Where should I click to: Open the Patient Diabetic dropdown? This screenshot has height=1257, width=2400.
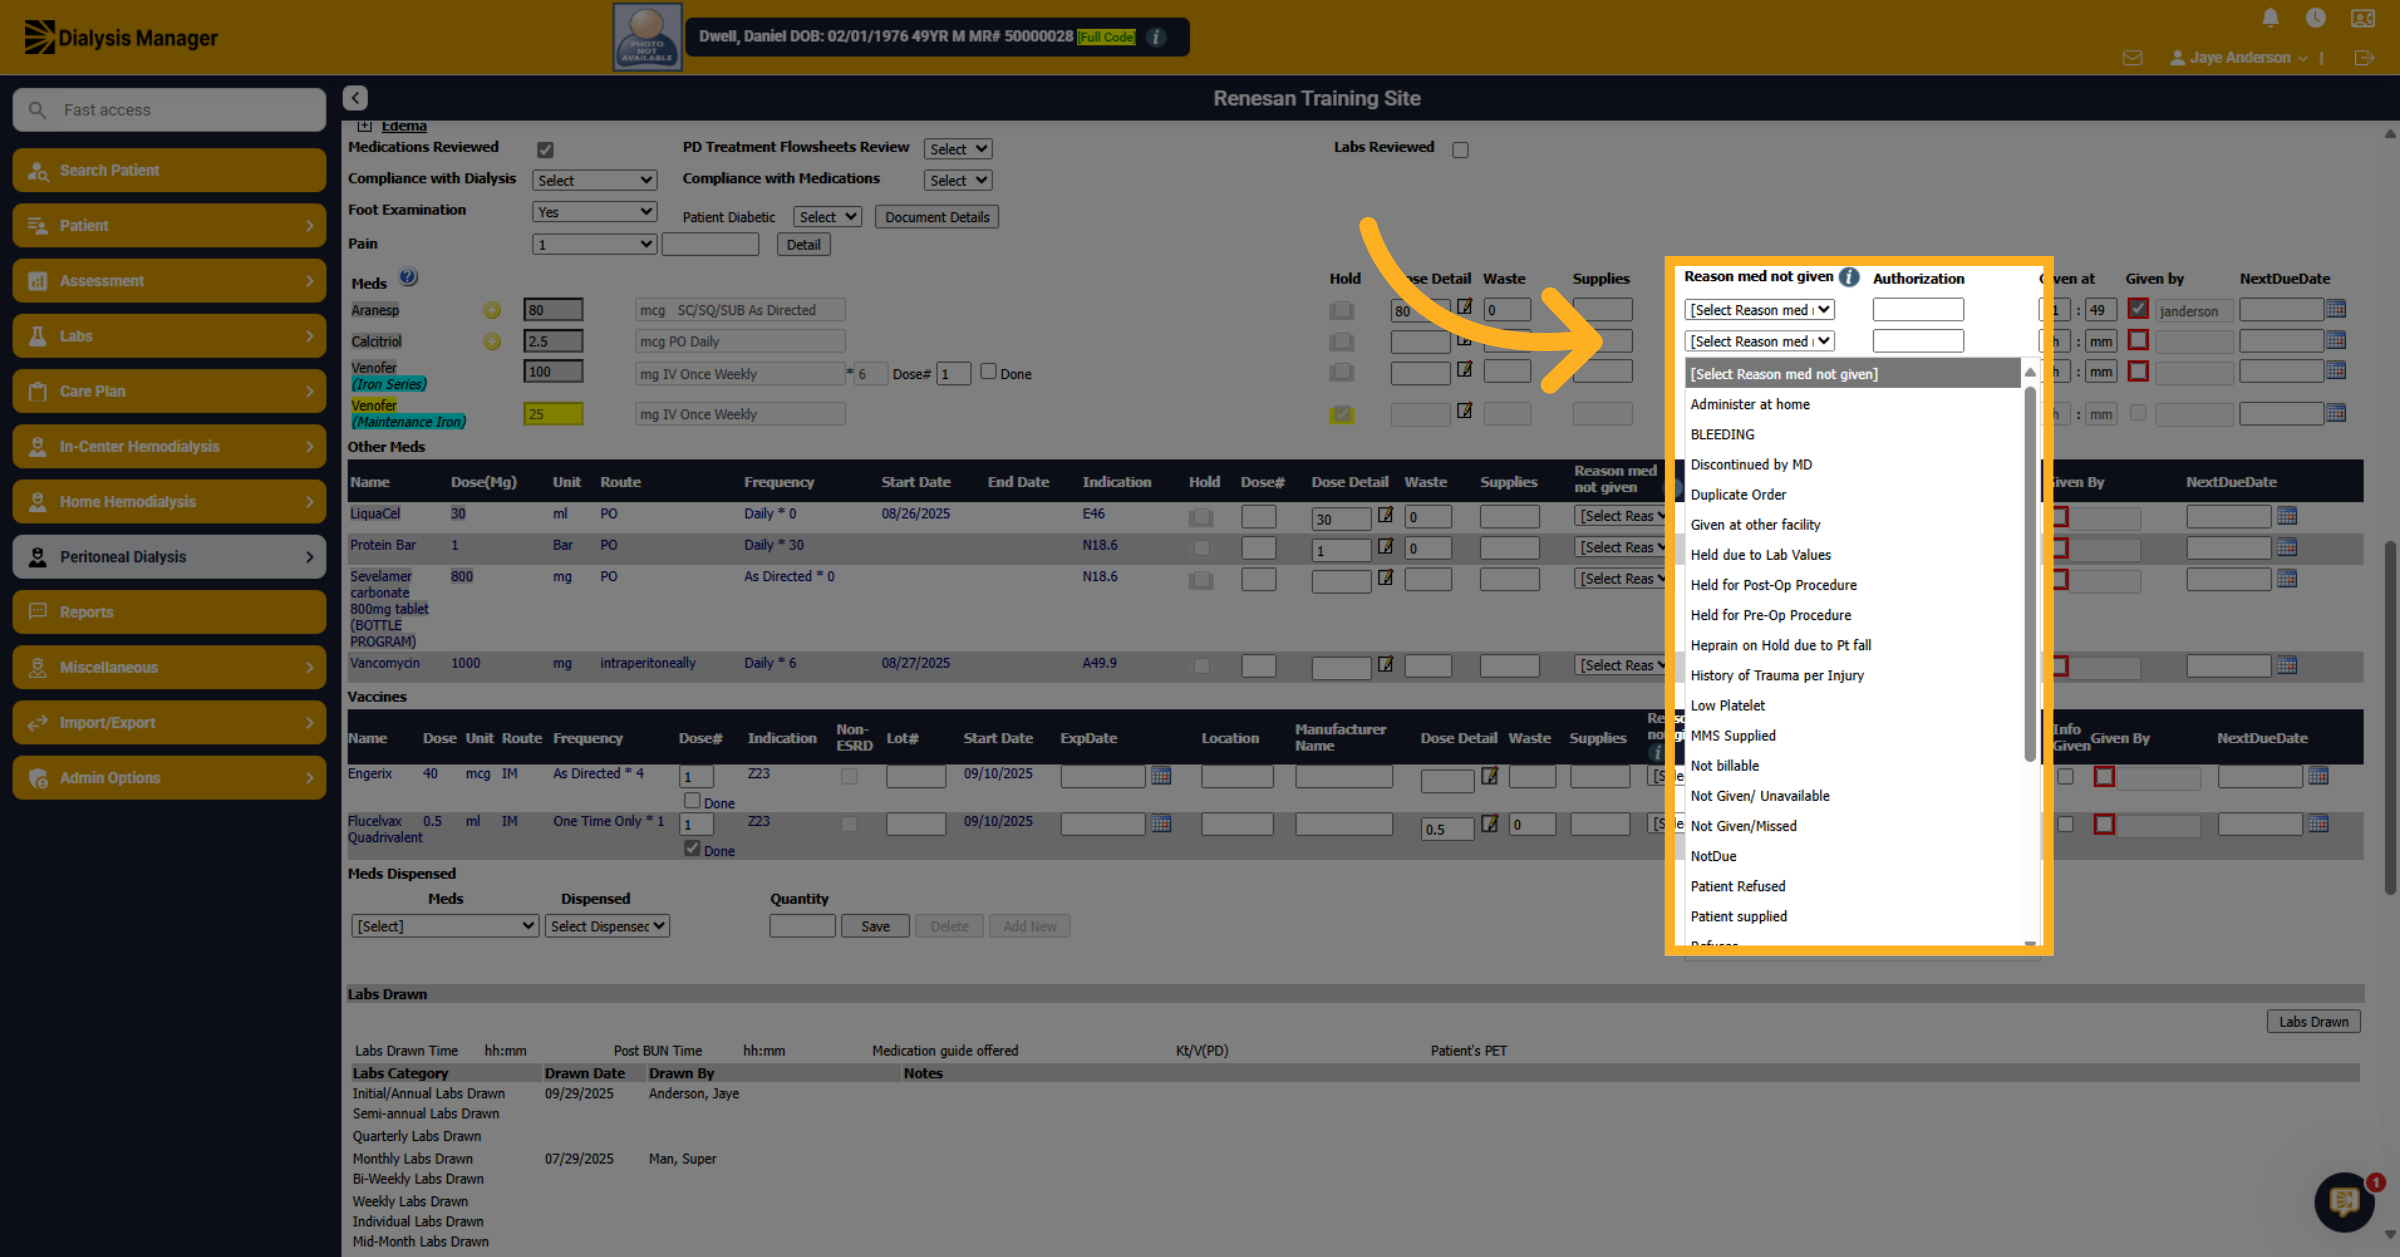(827, 217)
